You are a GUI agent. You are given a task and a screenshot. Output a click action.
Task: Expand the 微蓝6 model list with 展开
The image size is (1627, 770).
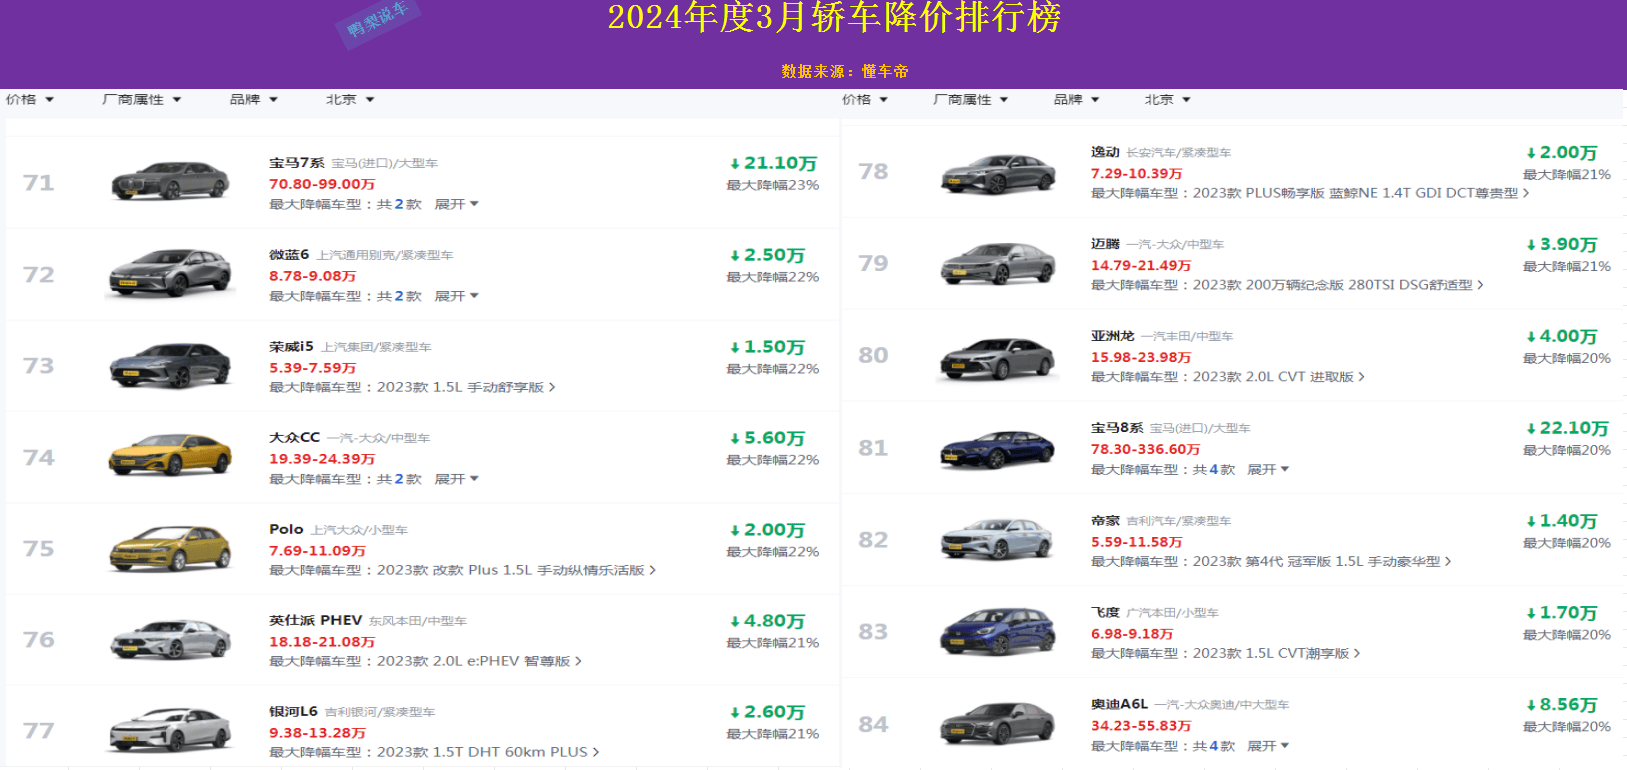[x=456, y=296]
